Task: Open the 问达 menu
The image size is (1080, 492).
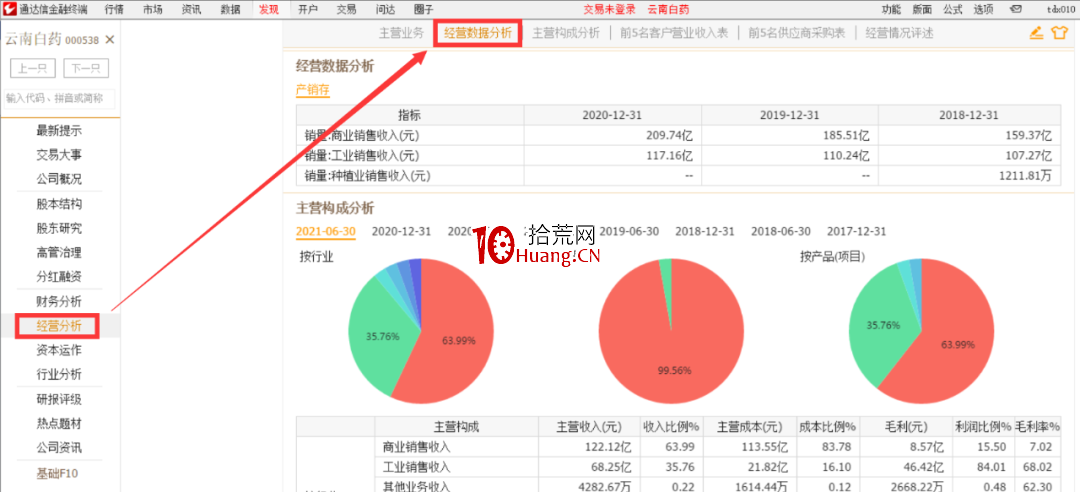Action: tap(385, 9)
